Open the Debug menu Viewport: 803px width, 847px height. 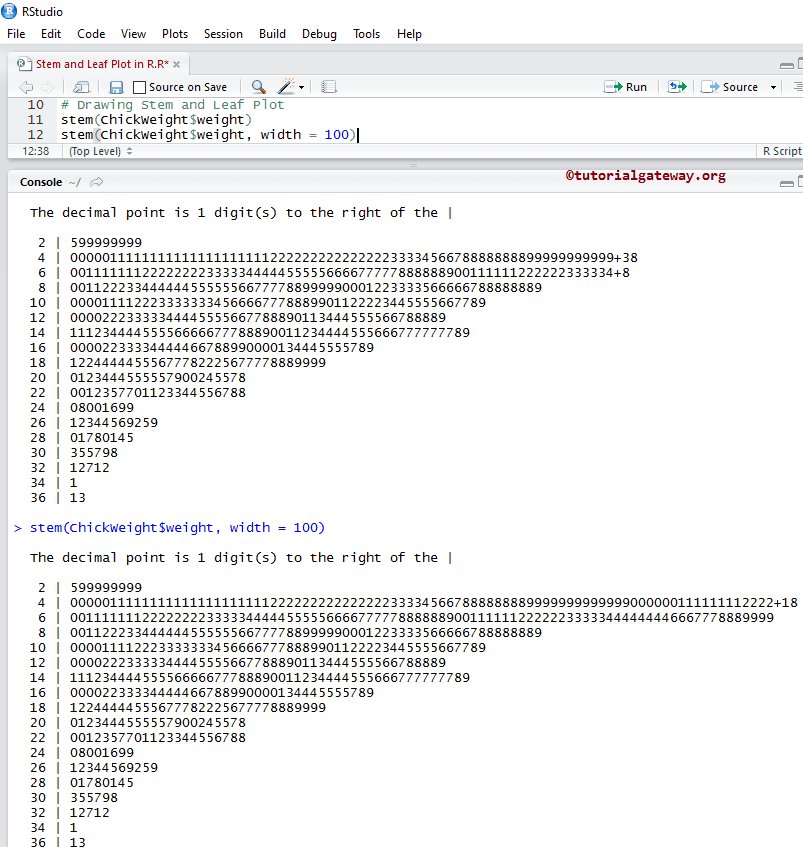pyautogui.click(x=319, y=34)
